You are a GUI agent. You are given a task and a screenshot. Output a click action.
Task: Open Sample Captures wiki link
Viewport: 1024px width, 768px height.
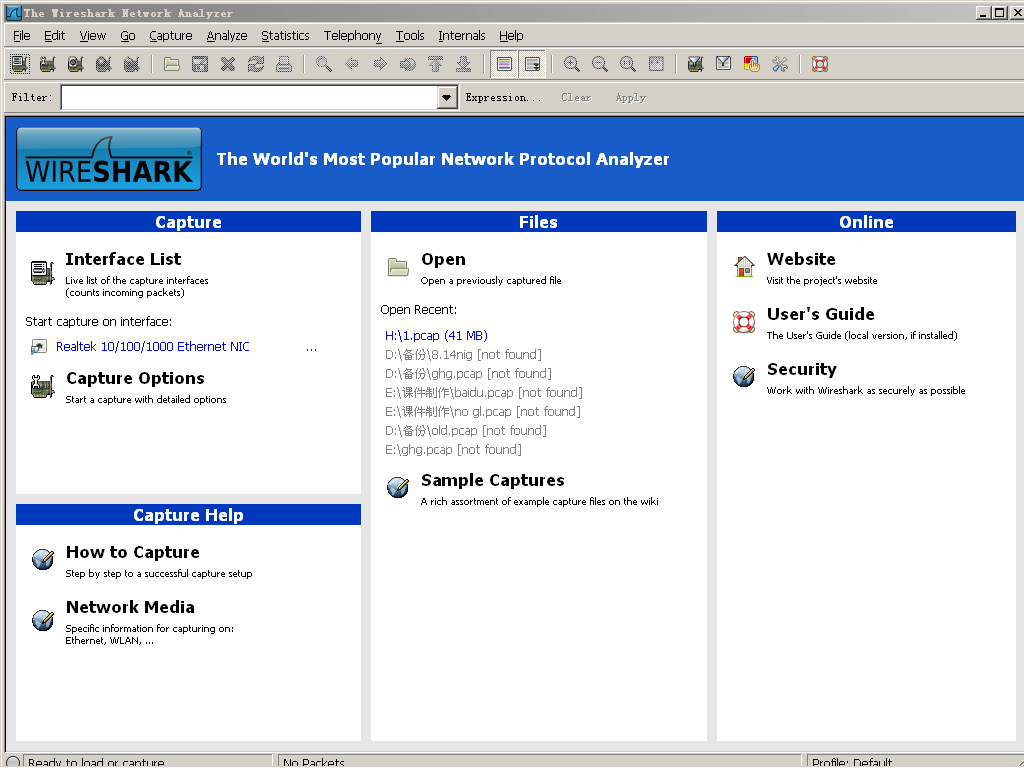[492, 481]
